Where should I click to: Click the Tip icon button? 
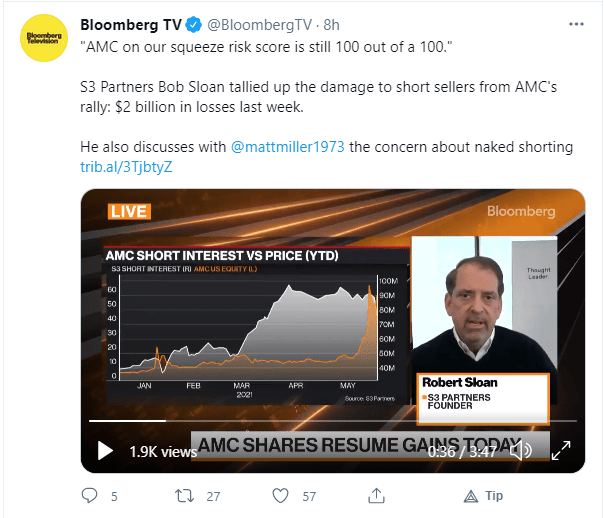click(483, 496)
